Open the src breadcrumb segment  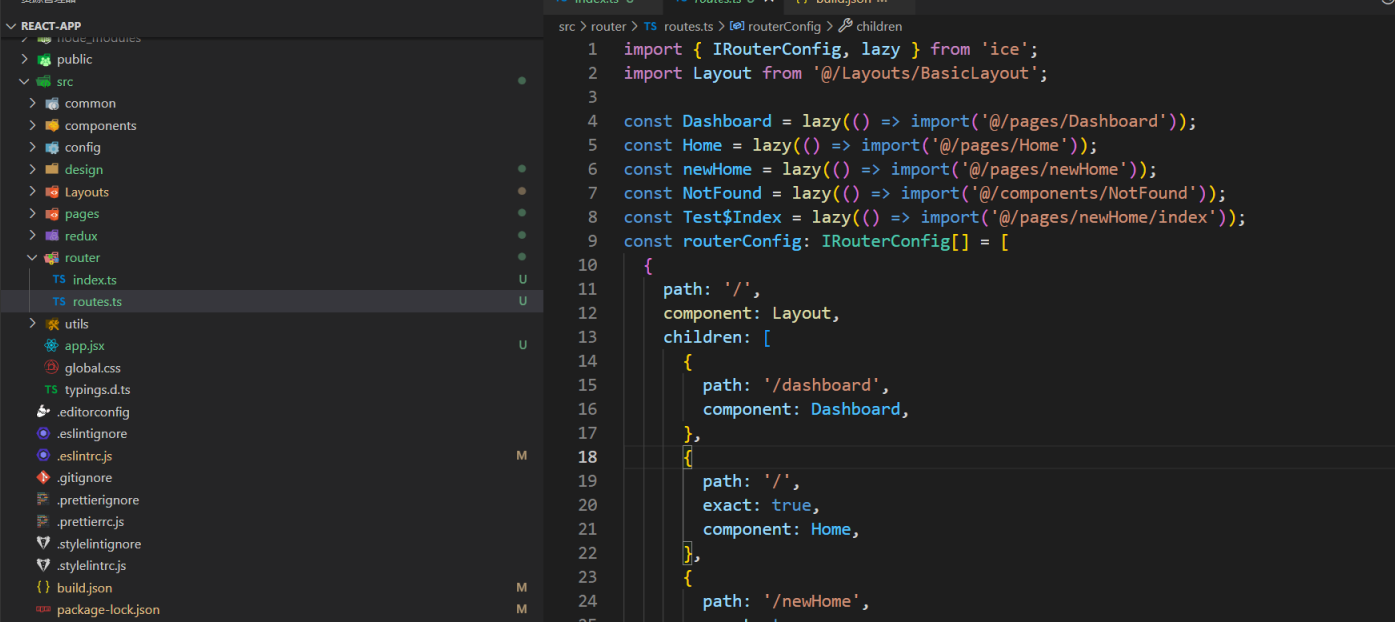coord(567,27)
